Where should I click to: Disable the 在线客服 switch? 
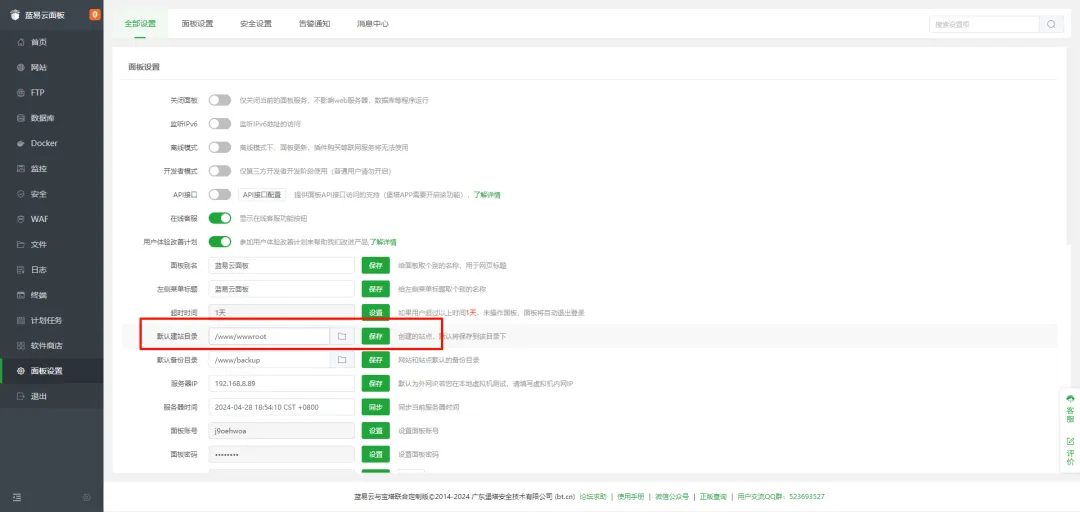point(219,218)
